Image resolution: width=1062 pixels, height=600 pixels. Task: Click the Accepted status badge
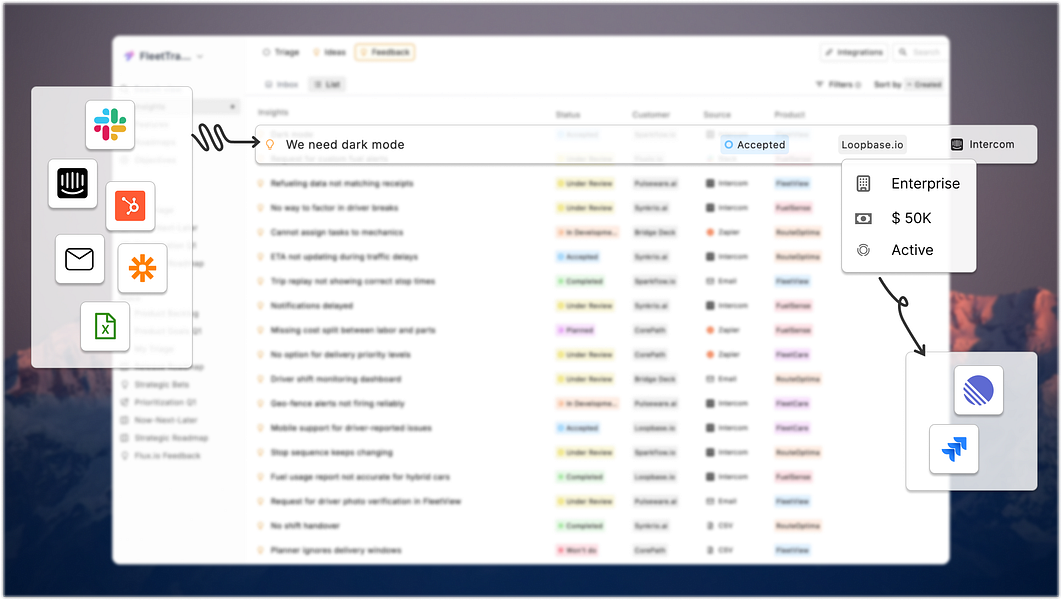(x=755, y=145)
